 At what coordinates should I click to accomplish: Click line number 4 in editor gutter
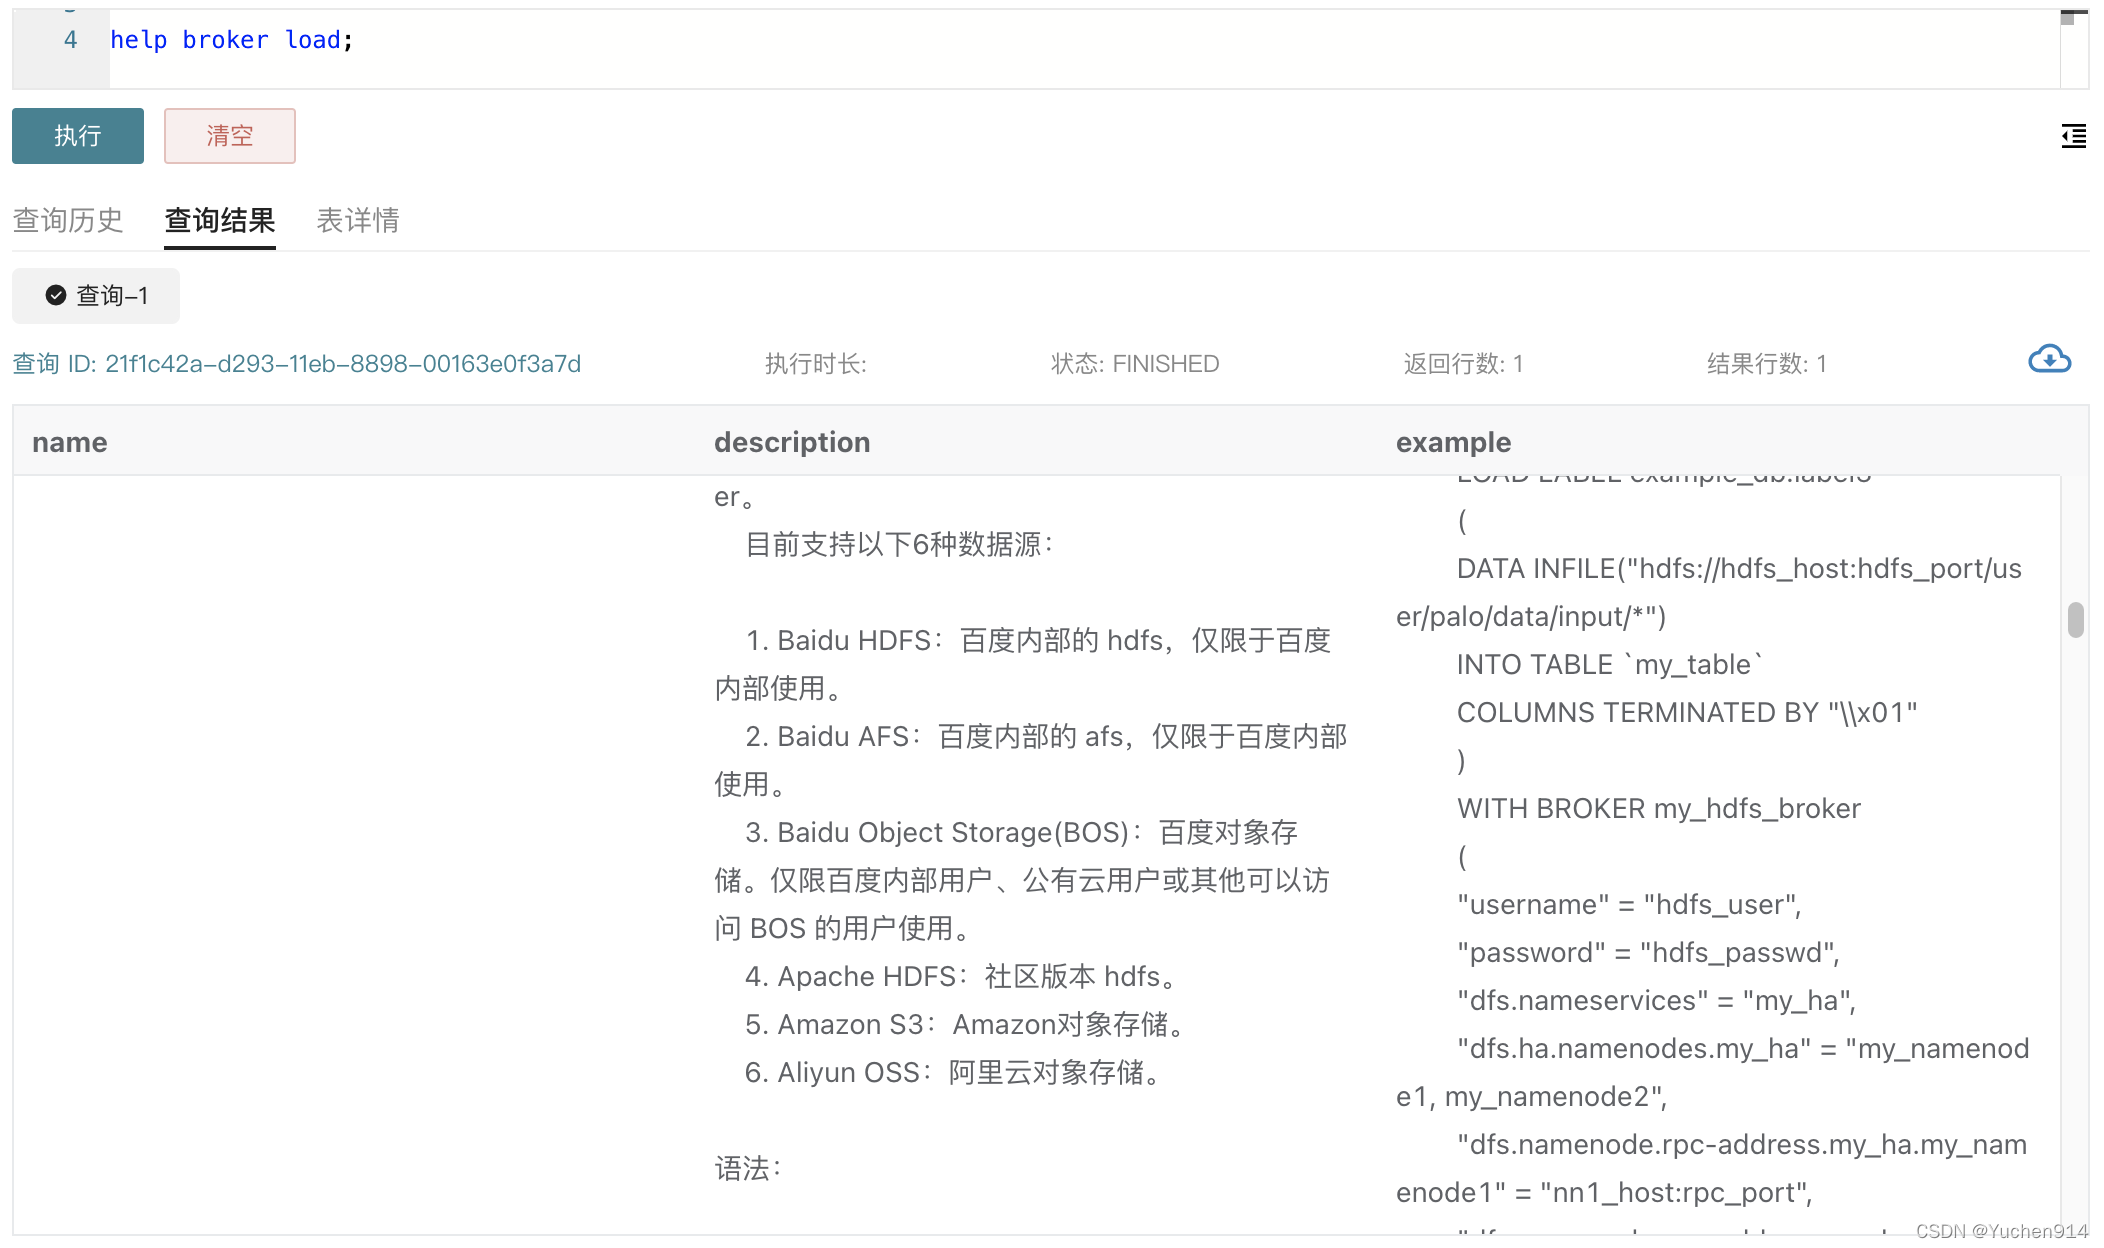click(x=70, y=40)
